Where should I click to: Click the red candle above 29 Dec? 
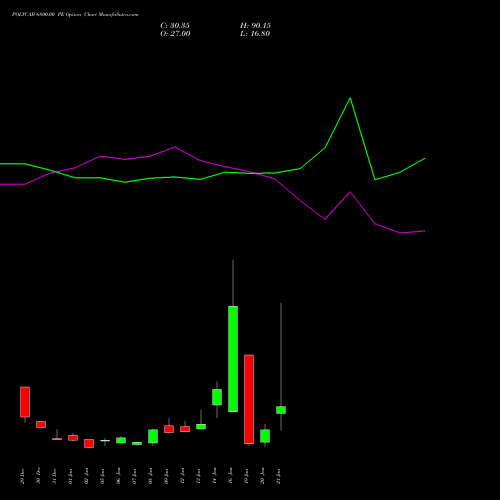click(25, 402)
